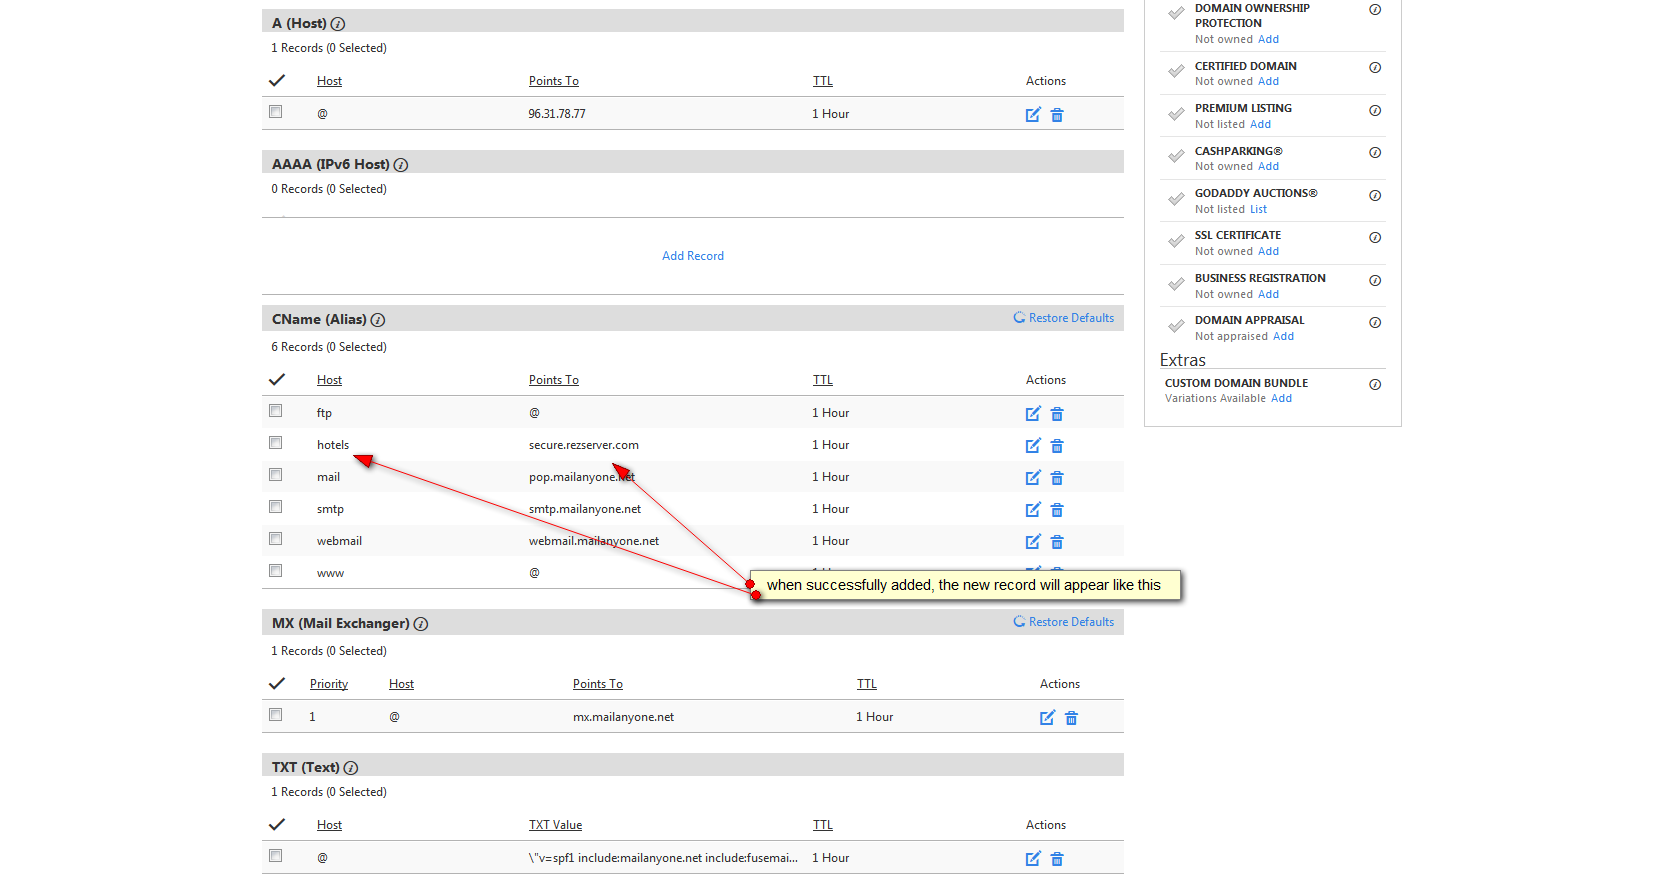Viewport: 1663px width, 891px height.
Task: Sort CName records by TTL column
Action: click(x=823, y=380)
